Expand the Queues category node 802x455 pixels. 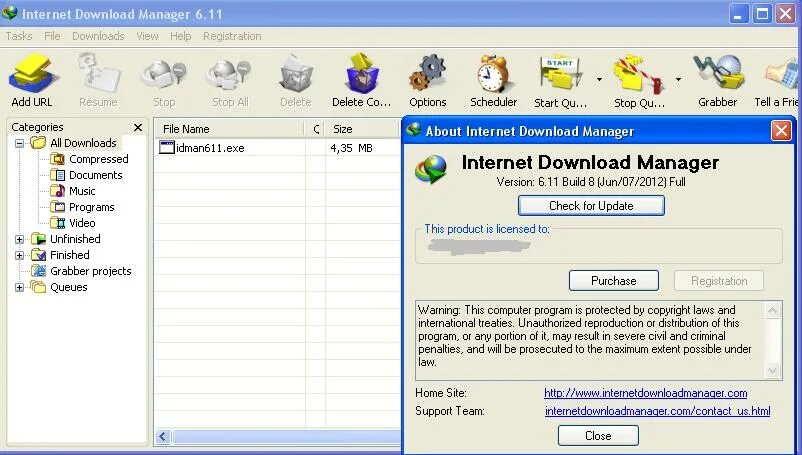point(19,287)
